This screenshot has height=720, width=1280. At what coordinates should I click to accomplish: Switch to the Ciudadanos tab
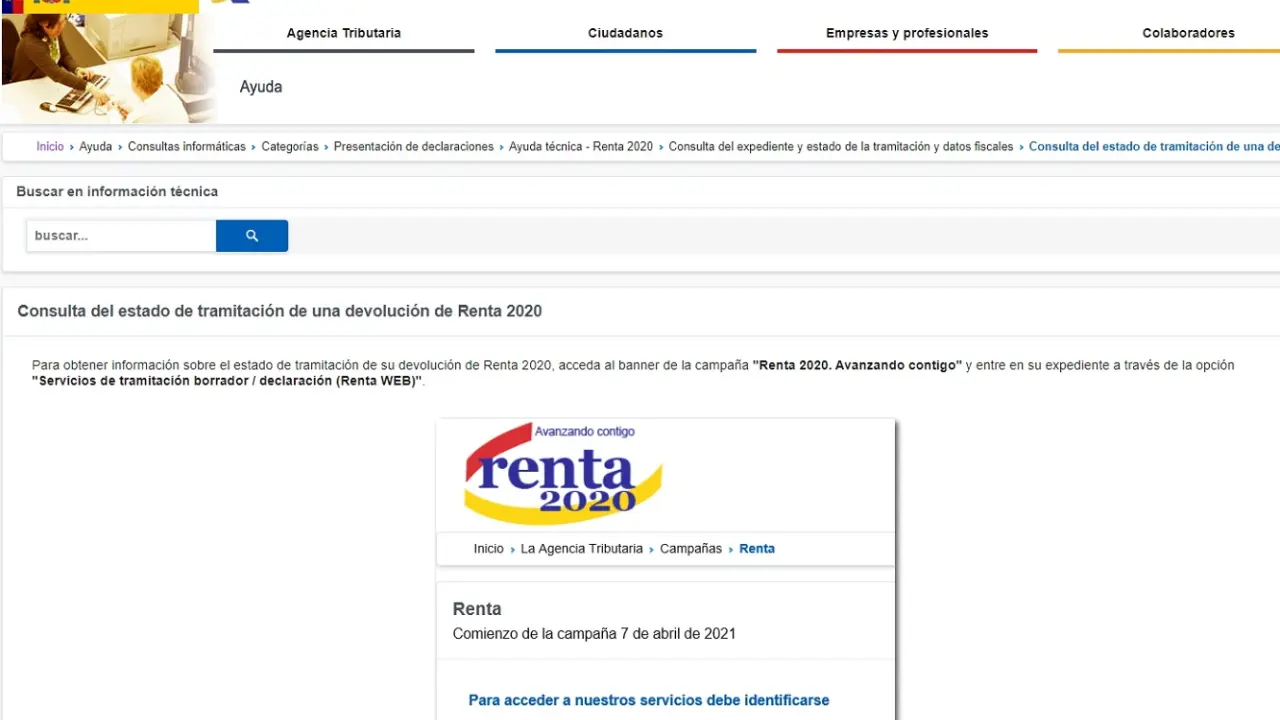pos(625,33)
